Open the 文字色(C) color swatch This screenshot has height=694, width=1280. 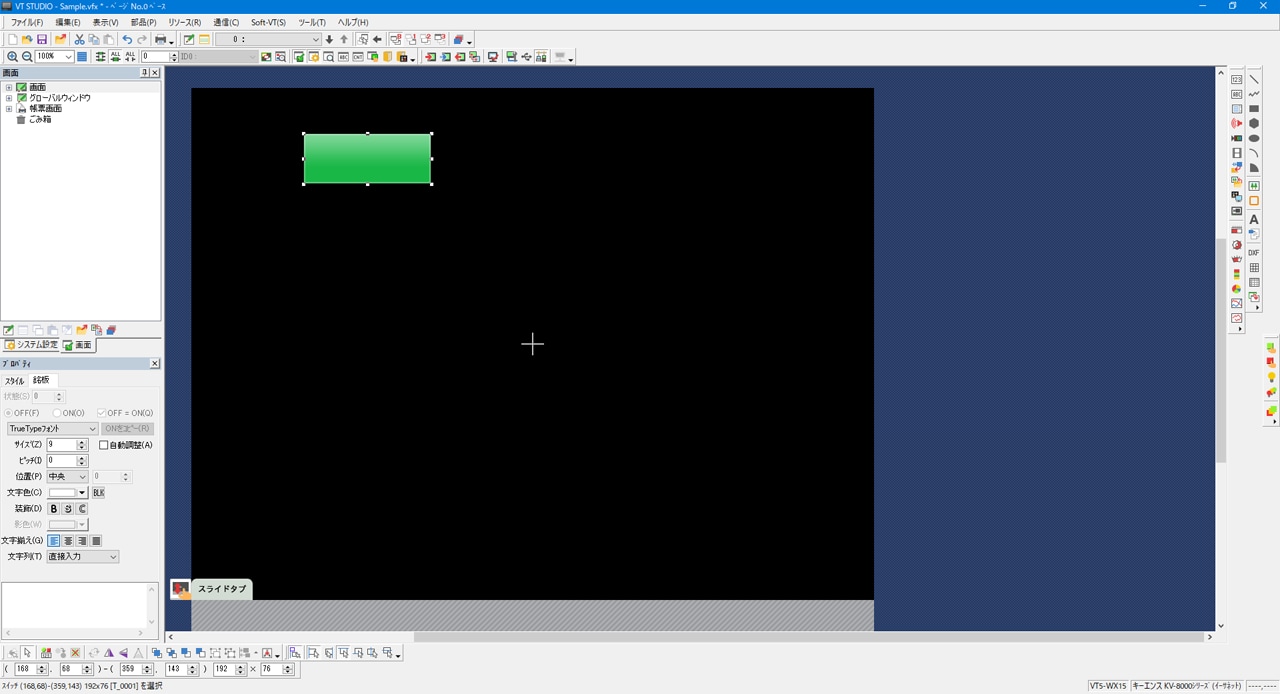68,493
